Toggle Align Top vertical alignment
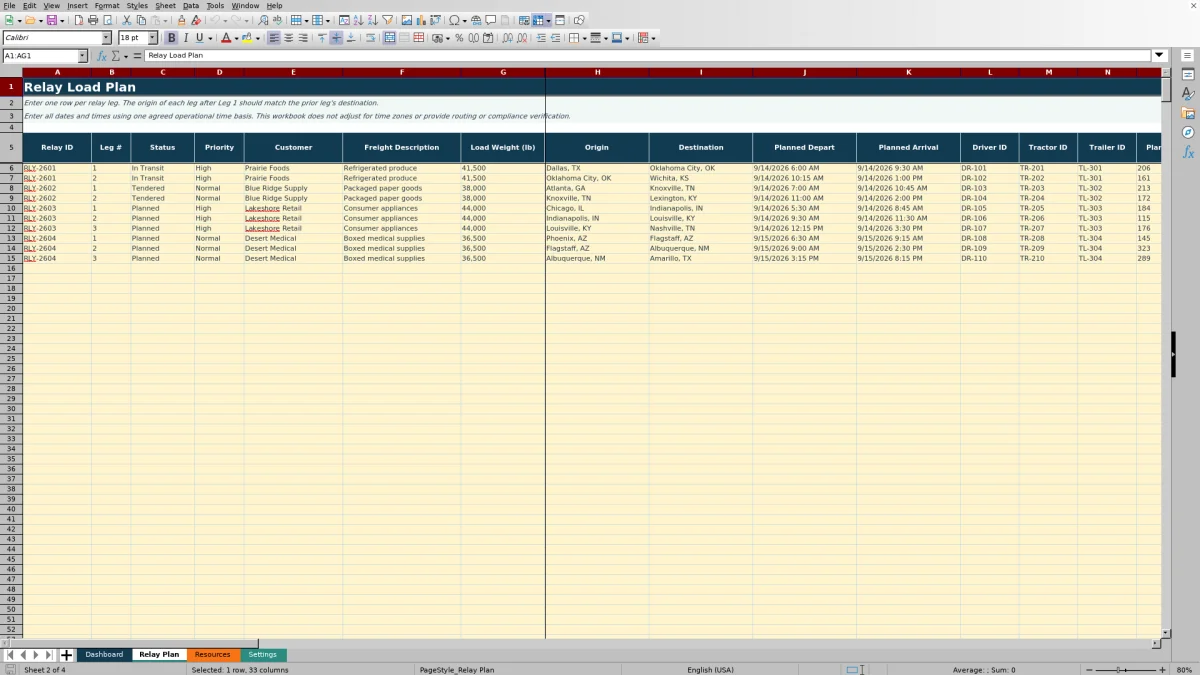Screen dimensions: 1200x675 tap(322, 38)
